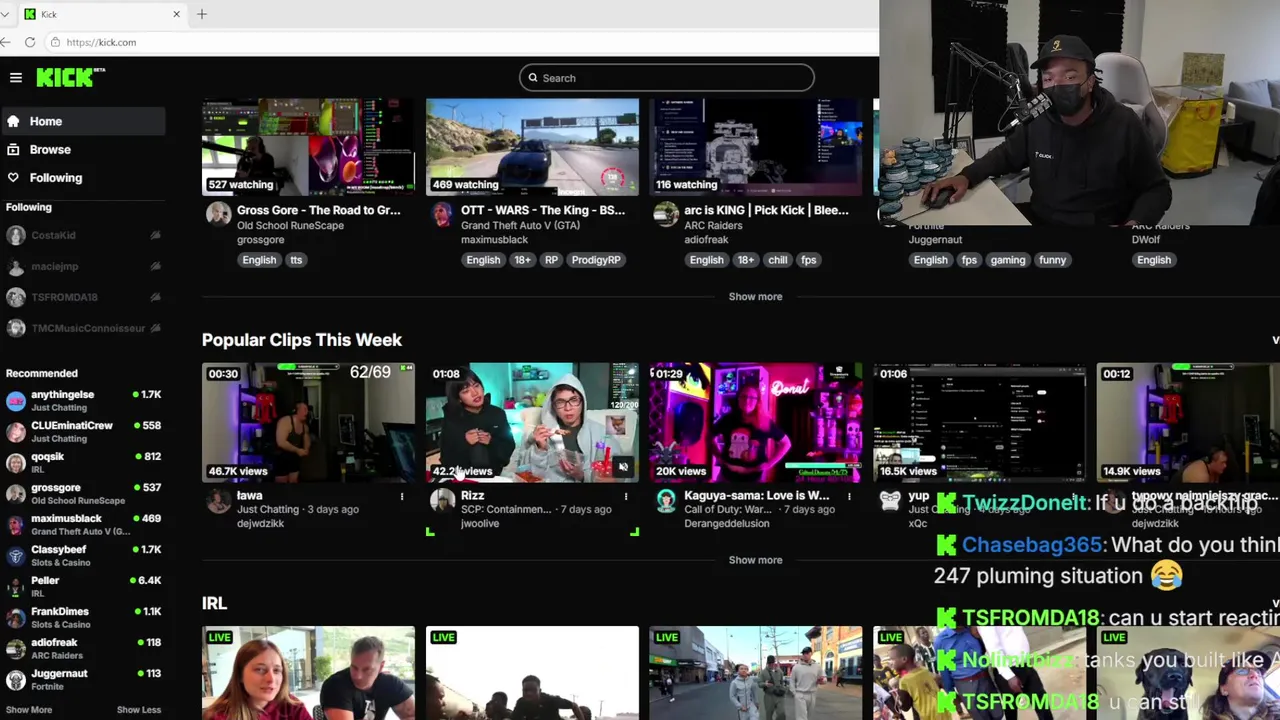Open recommended channel Classybeef
1280x720 pixels.
point(83,556)
